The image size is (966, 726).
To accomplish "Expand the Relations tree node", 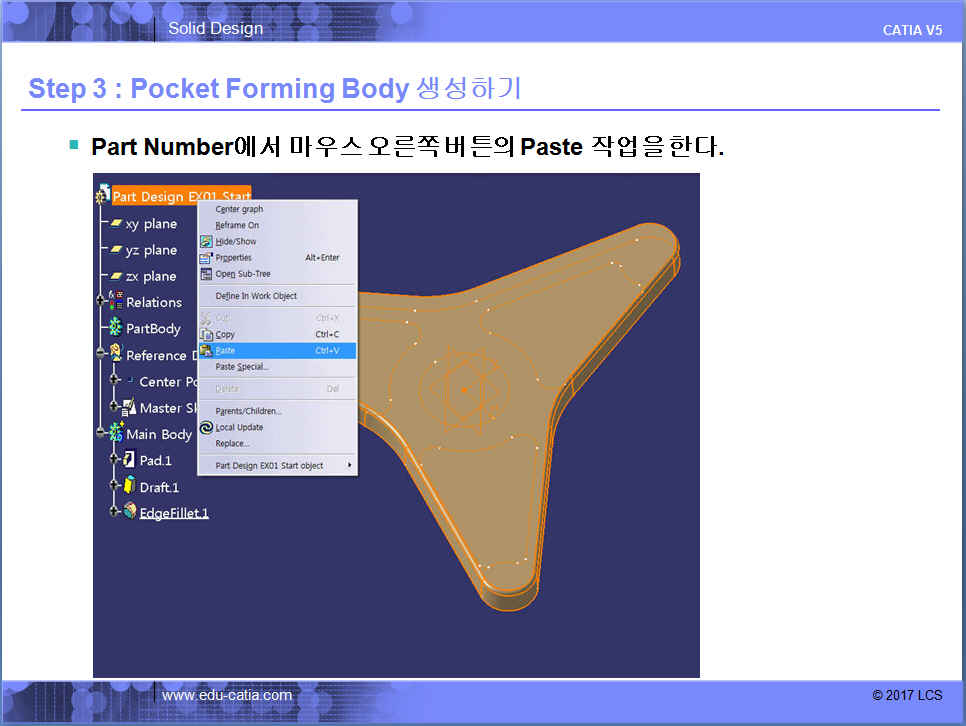I will click(x=100, y=302).
